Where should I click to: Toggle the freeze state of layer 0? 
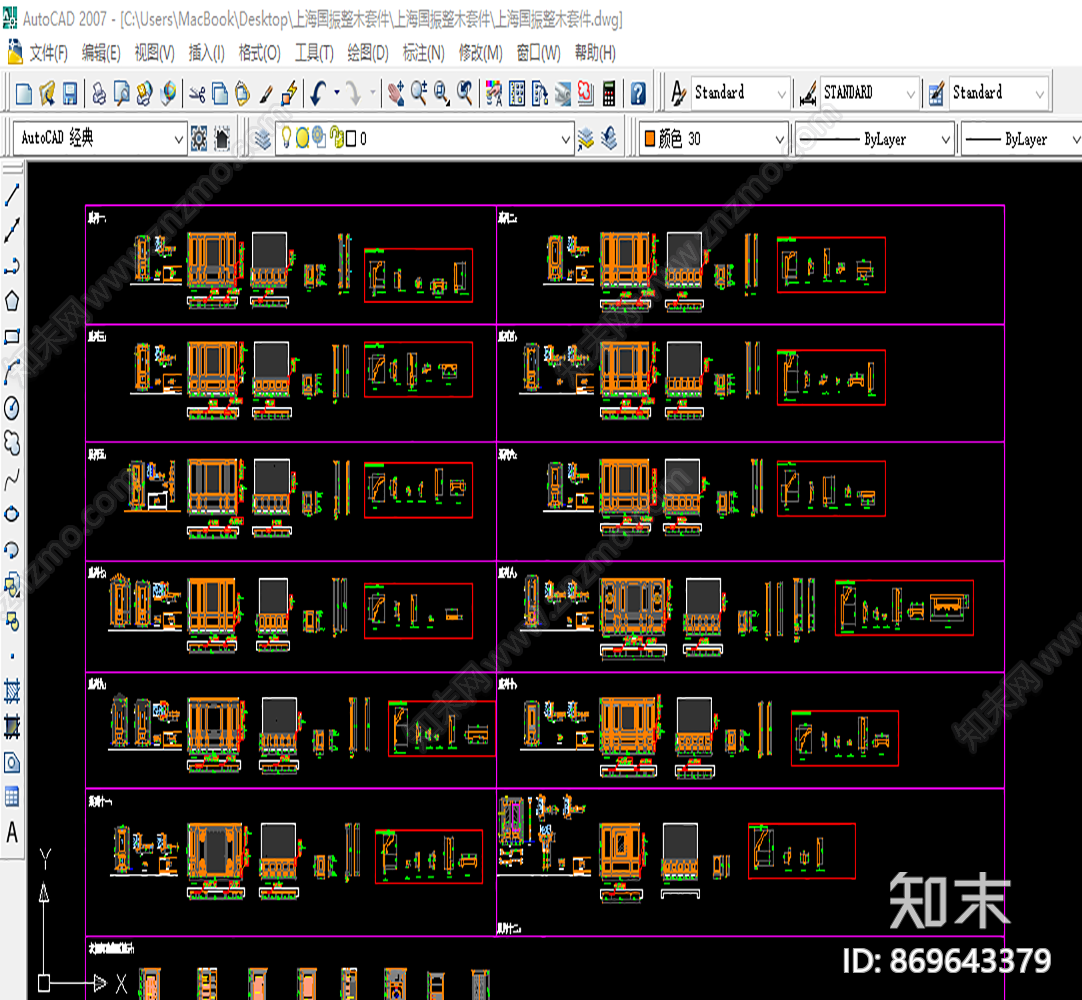pyautogui.click(x=302, y=139)
